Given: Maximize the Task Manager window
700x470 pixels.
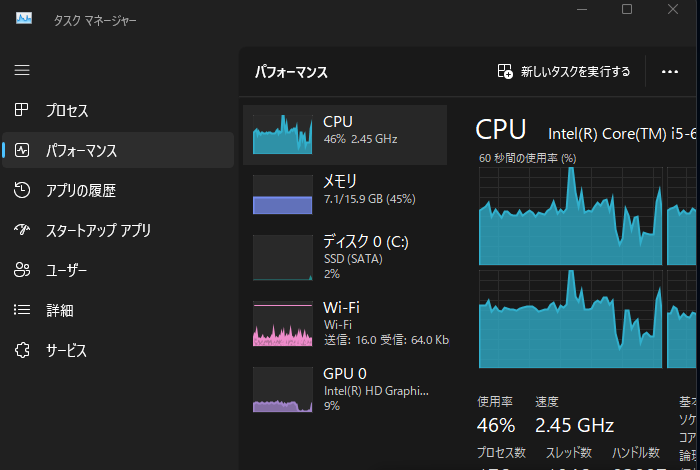Looking at the screenshot, I should [x=627, y=9].
